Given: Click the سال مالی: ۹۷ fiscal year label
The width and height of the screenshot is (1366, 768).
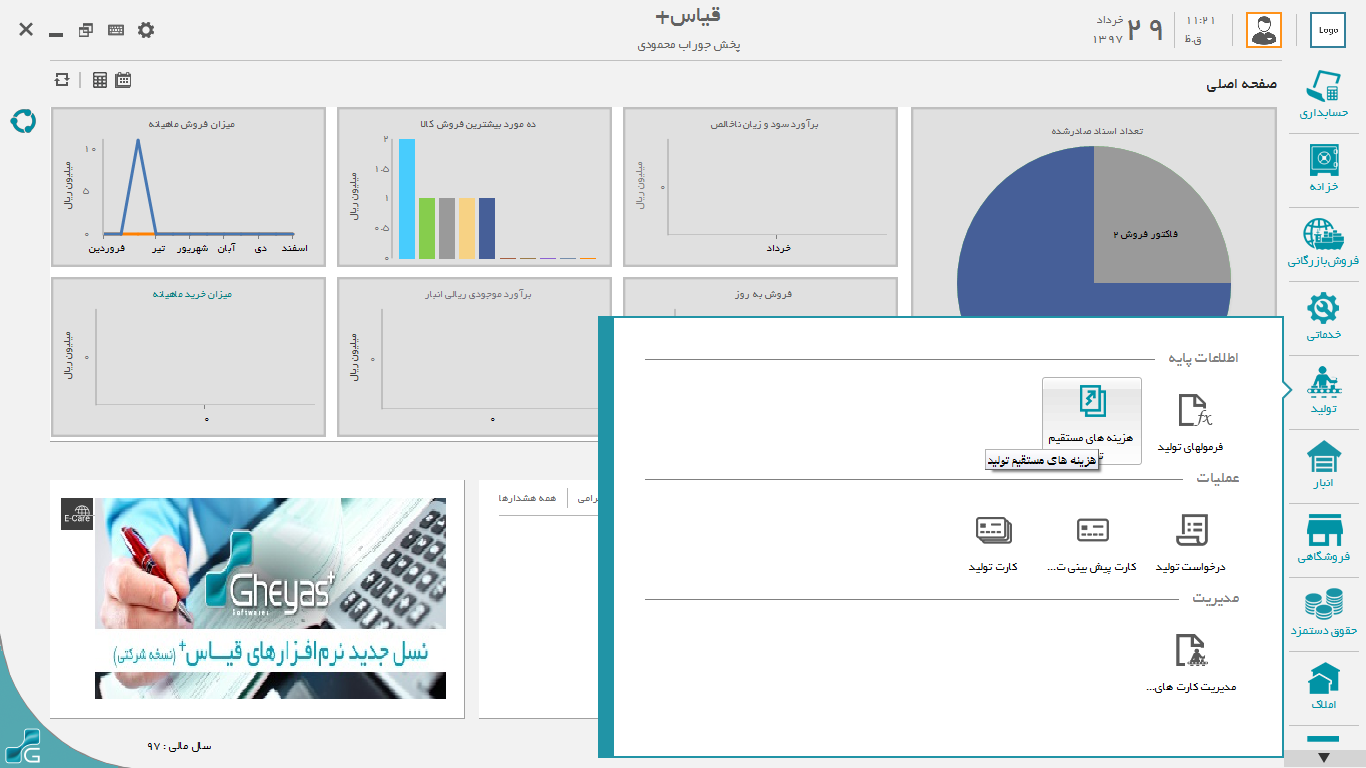Looking at the screenshot, I should coord(179,746).
